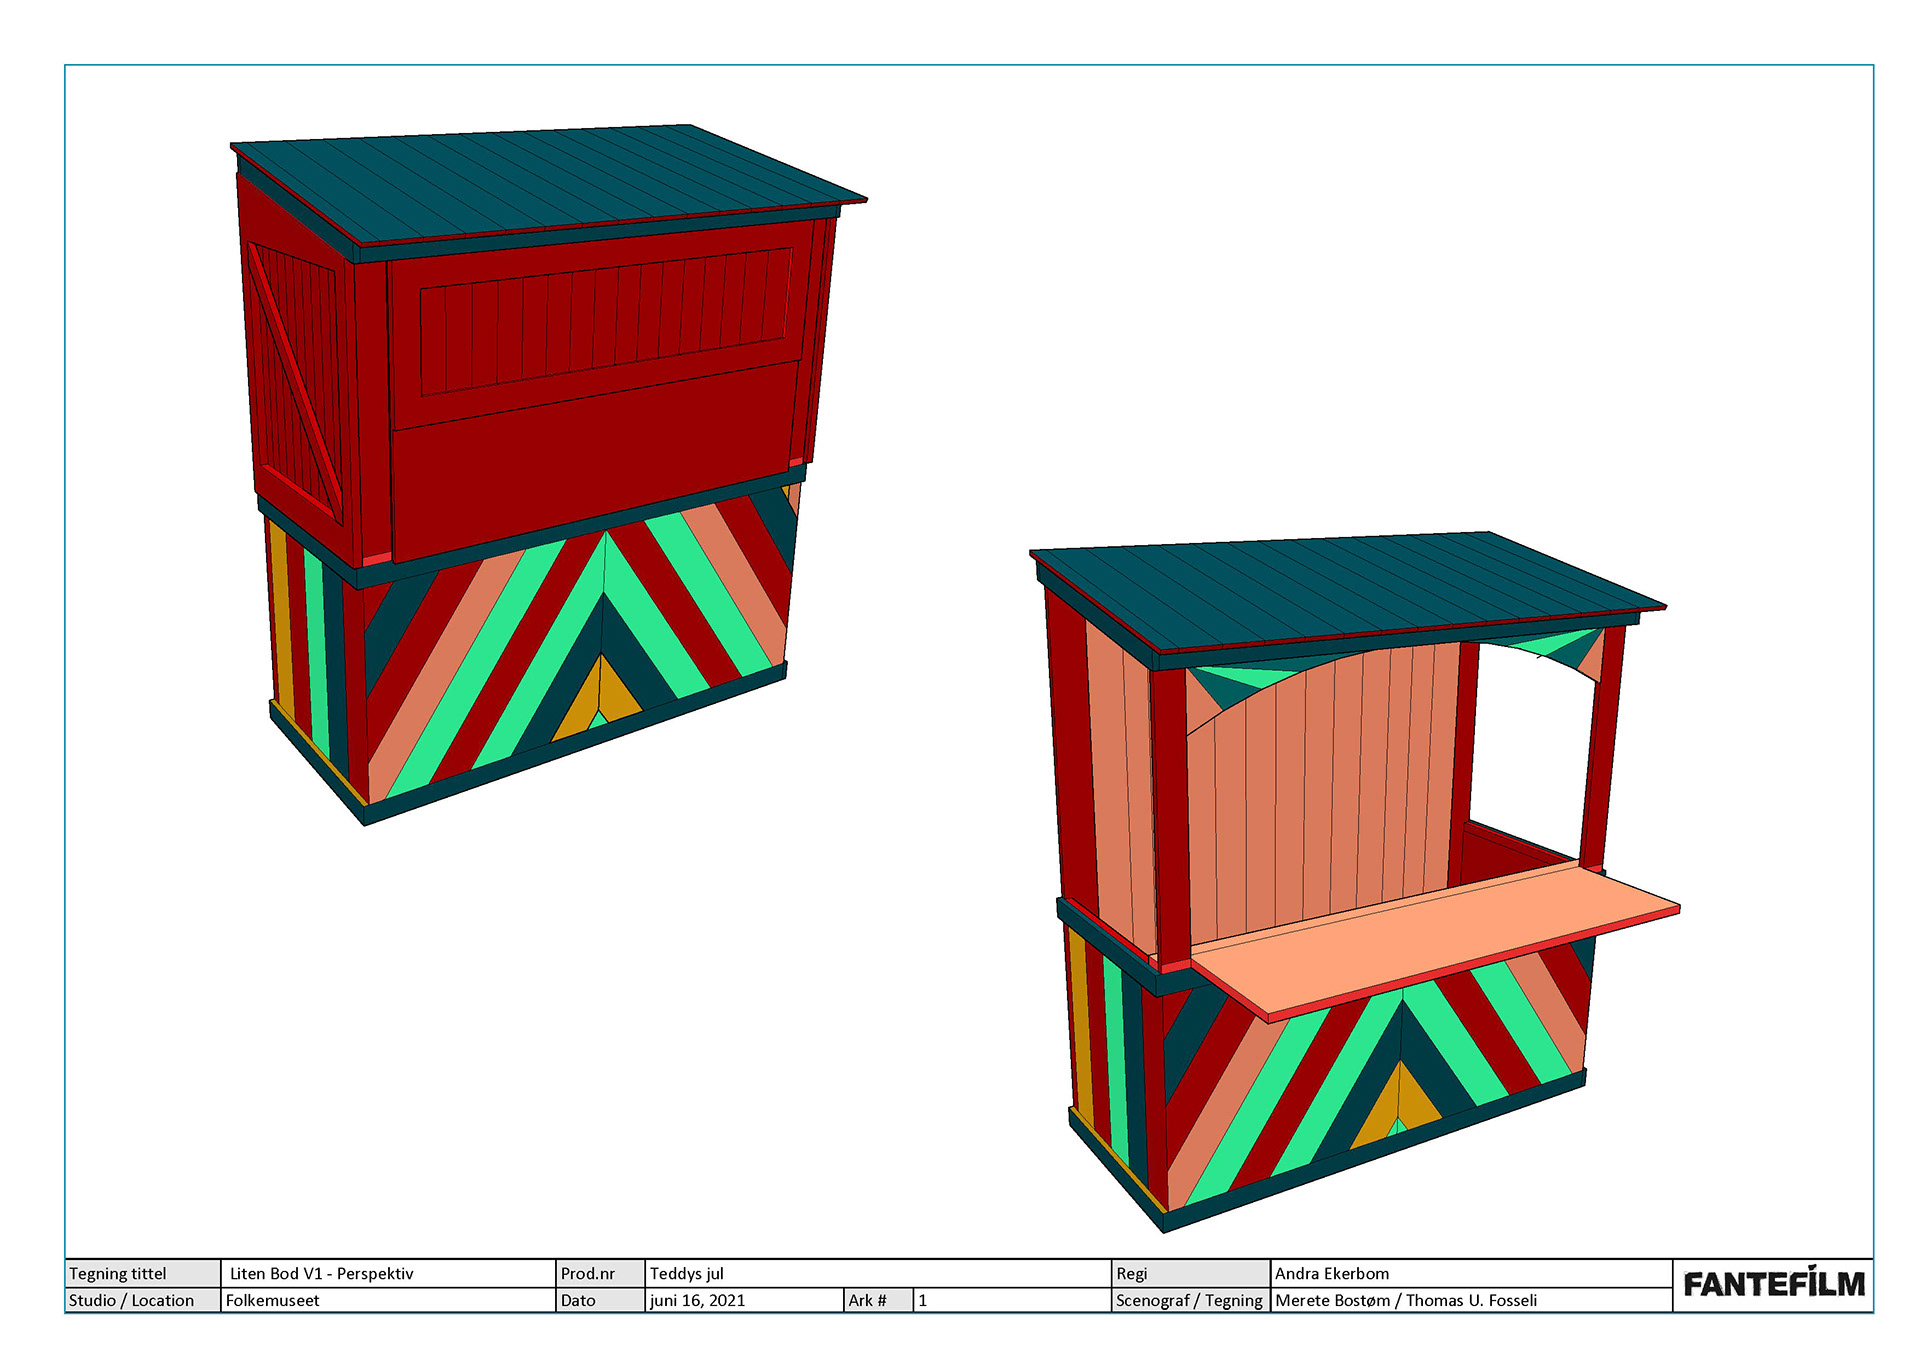Click the 'Studio / Location' label cell

[x=131, y=1300]
